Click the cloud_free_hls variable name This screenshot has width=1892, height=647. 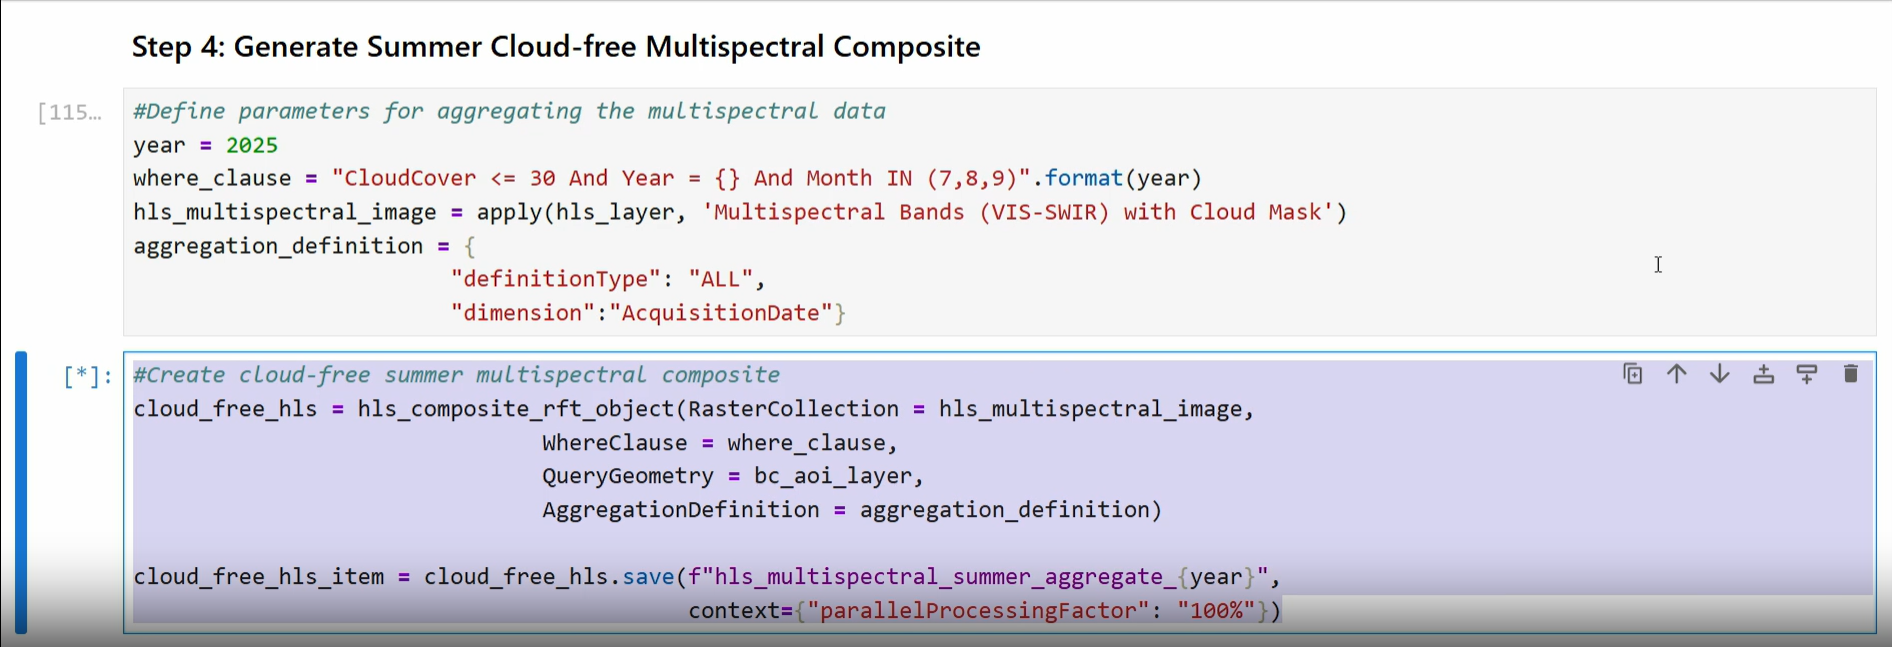pyautogui.click(x=226, y=408)
